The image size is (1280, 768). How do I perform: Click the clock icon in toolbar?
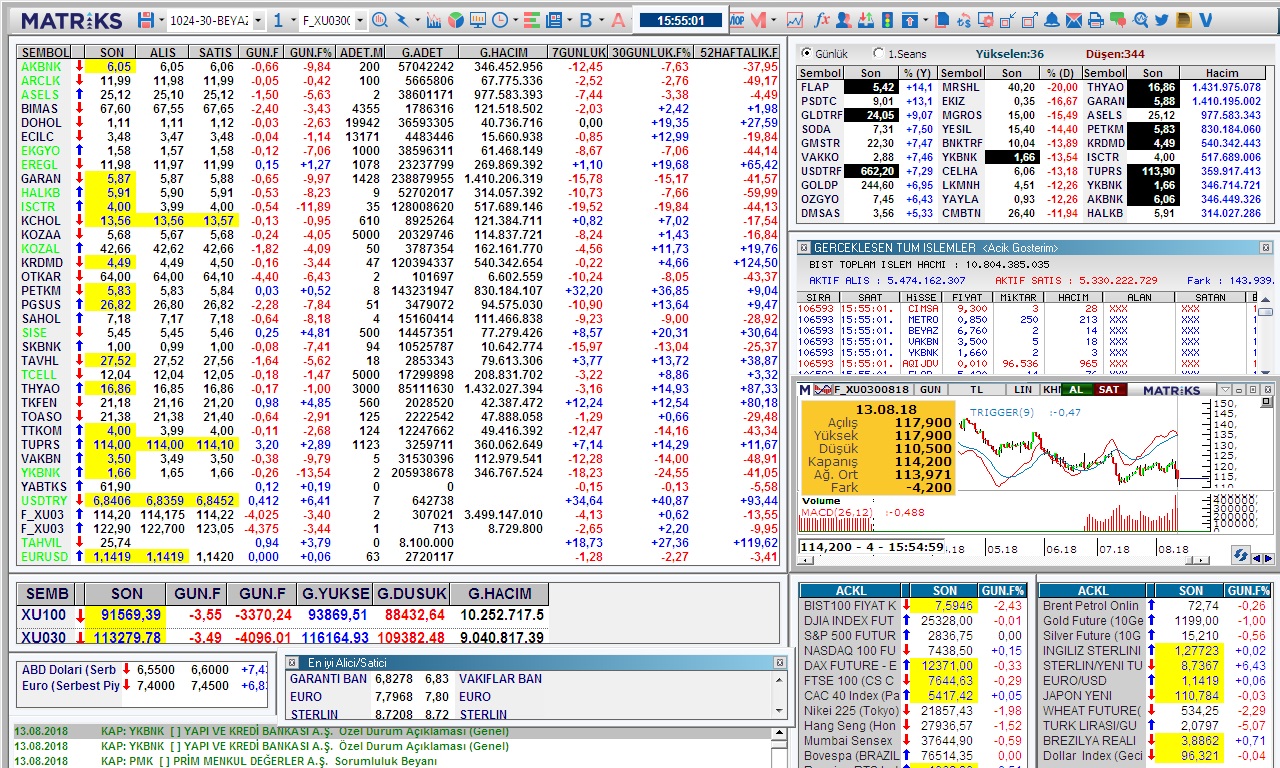tap(499, 20)
